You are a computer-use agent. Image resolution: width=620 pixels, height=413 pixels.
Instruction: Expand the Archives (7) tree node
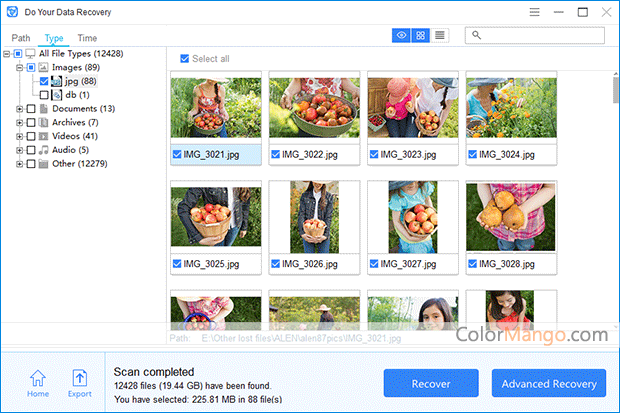click(19, 123)
